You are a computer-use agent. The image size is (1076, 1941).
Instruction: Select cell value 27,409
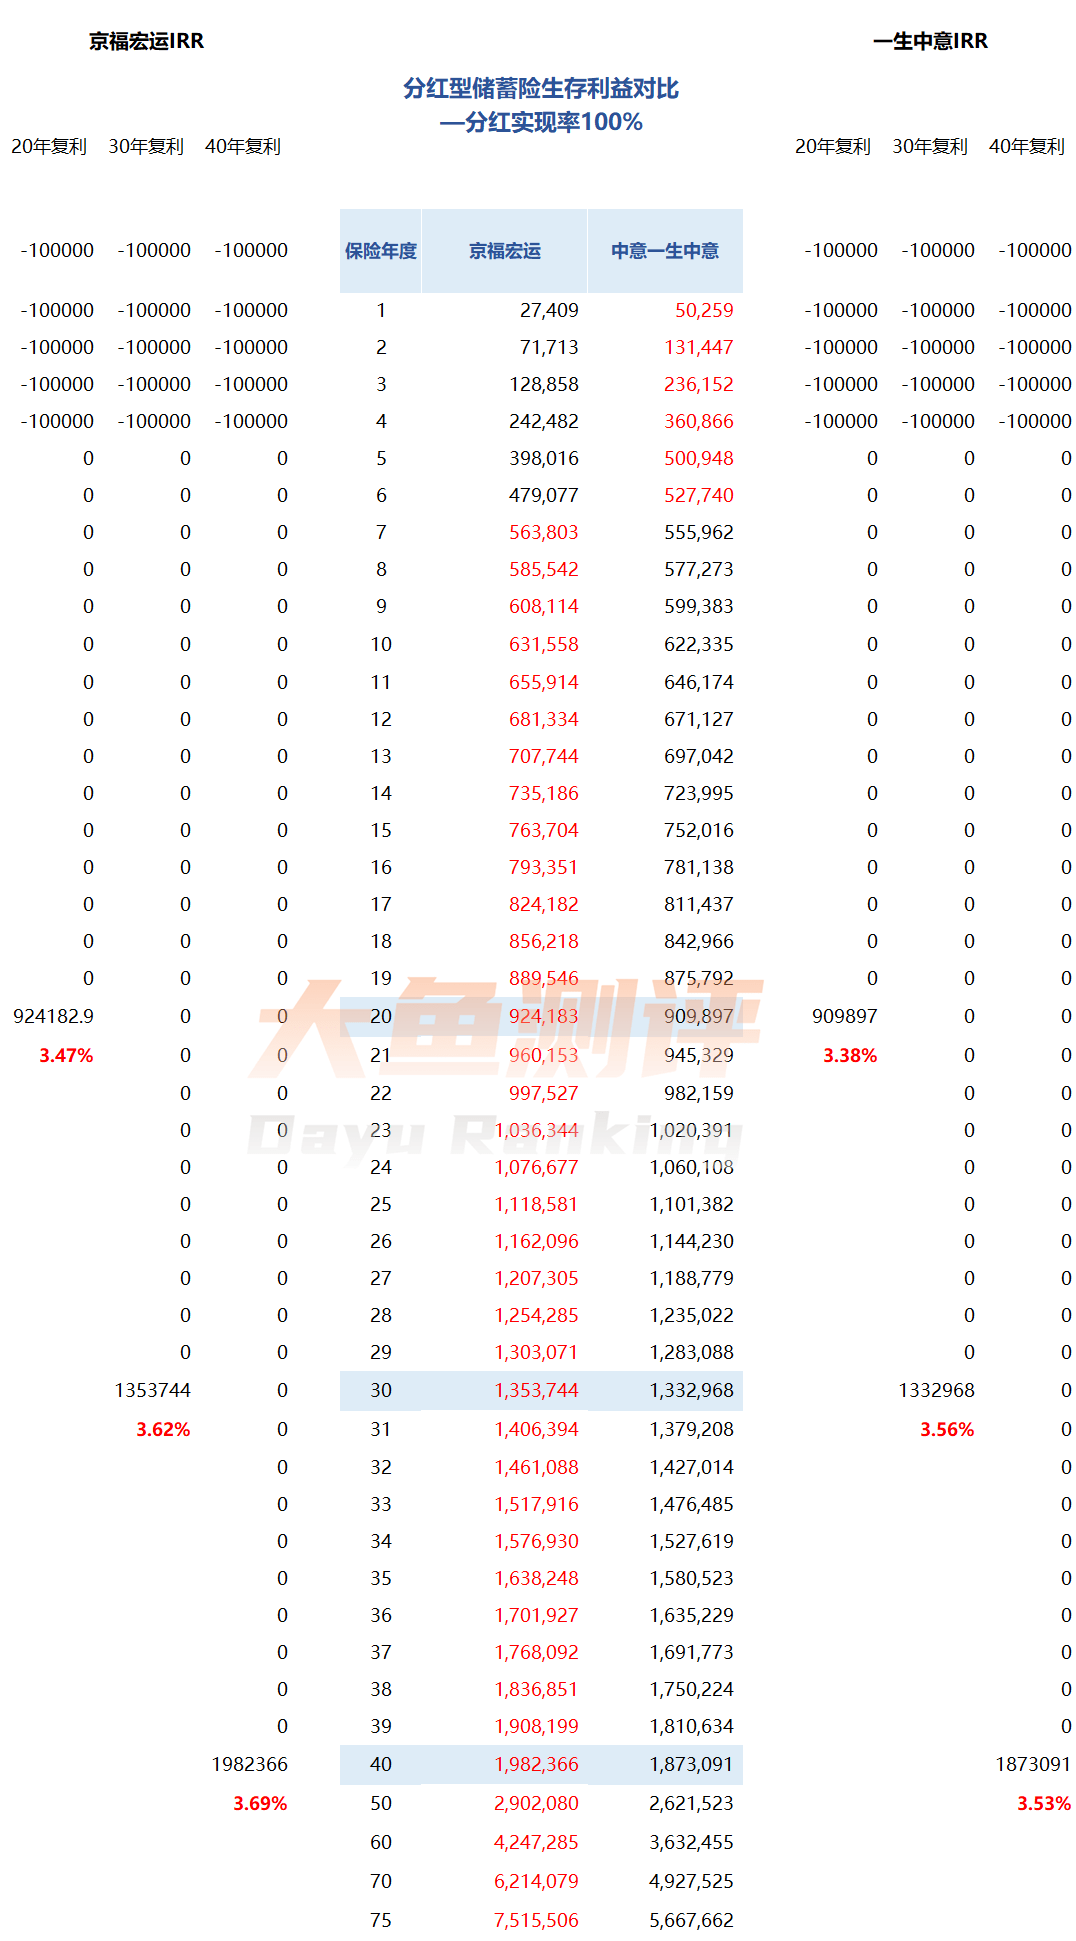coord(549,310)
